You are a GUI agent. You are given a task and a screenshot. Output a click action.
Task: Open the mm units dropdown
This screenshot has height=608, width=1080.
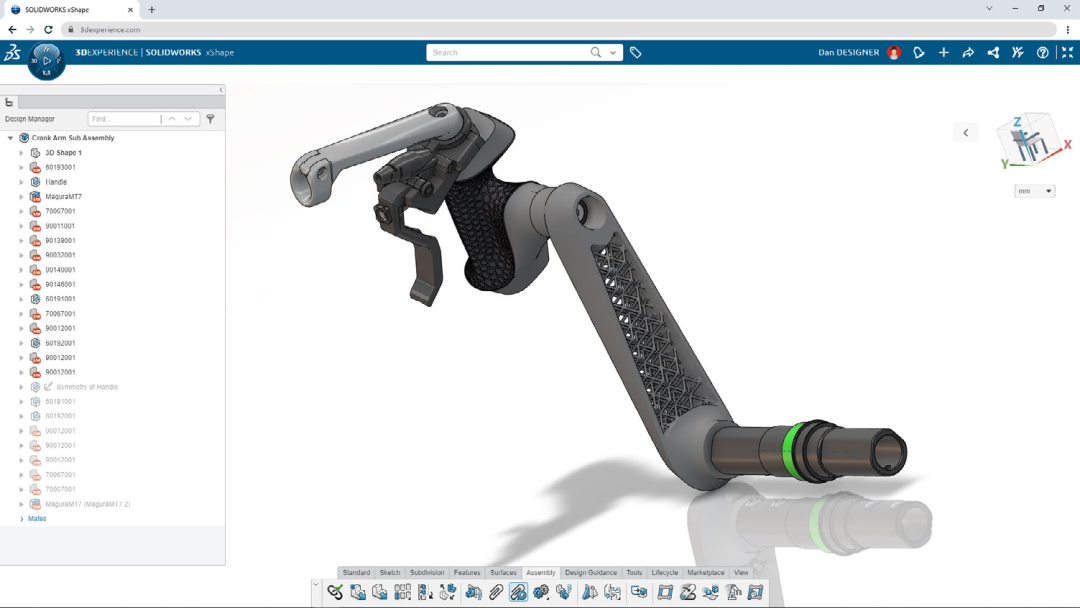click(x=1034, y=191)
